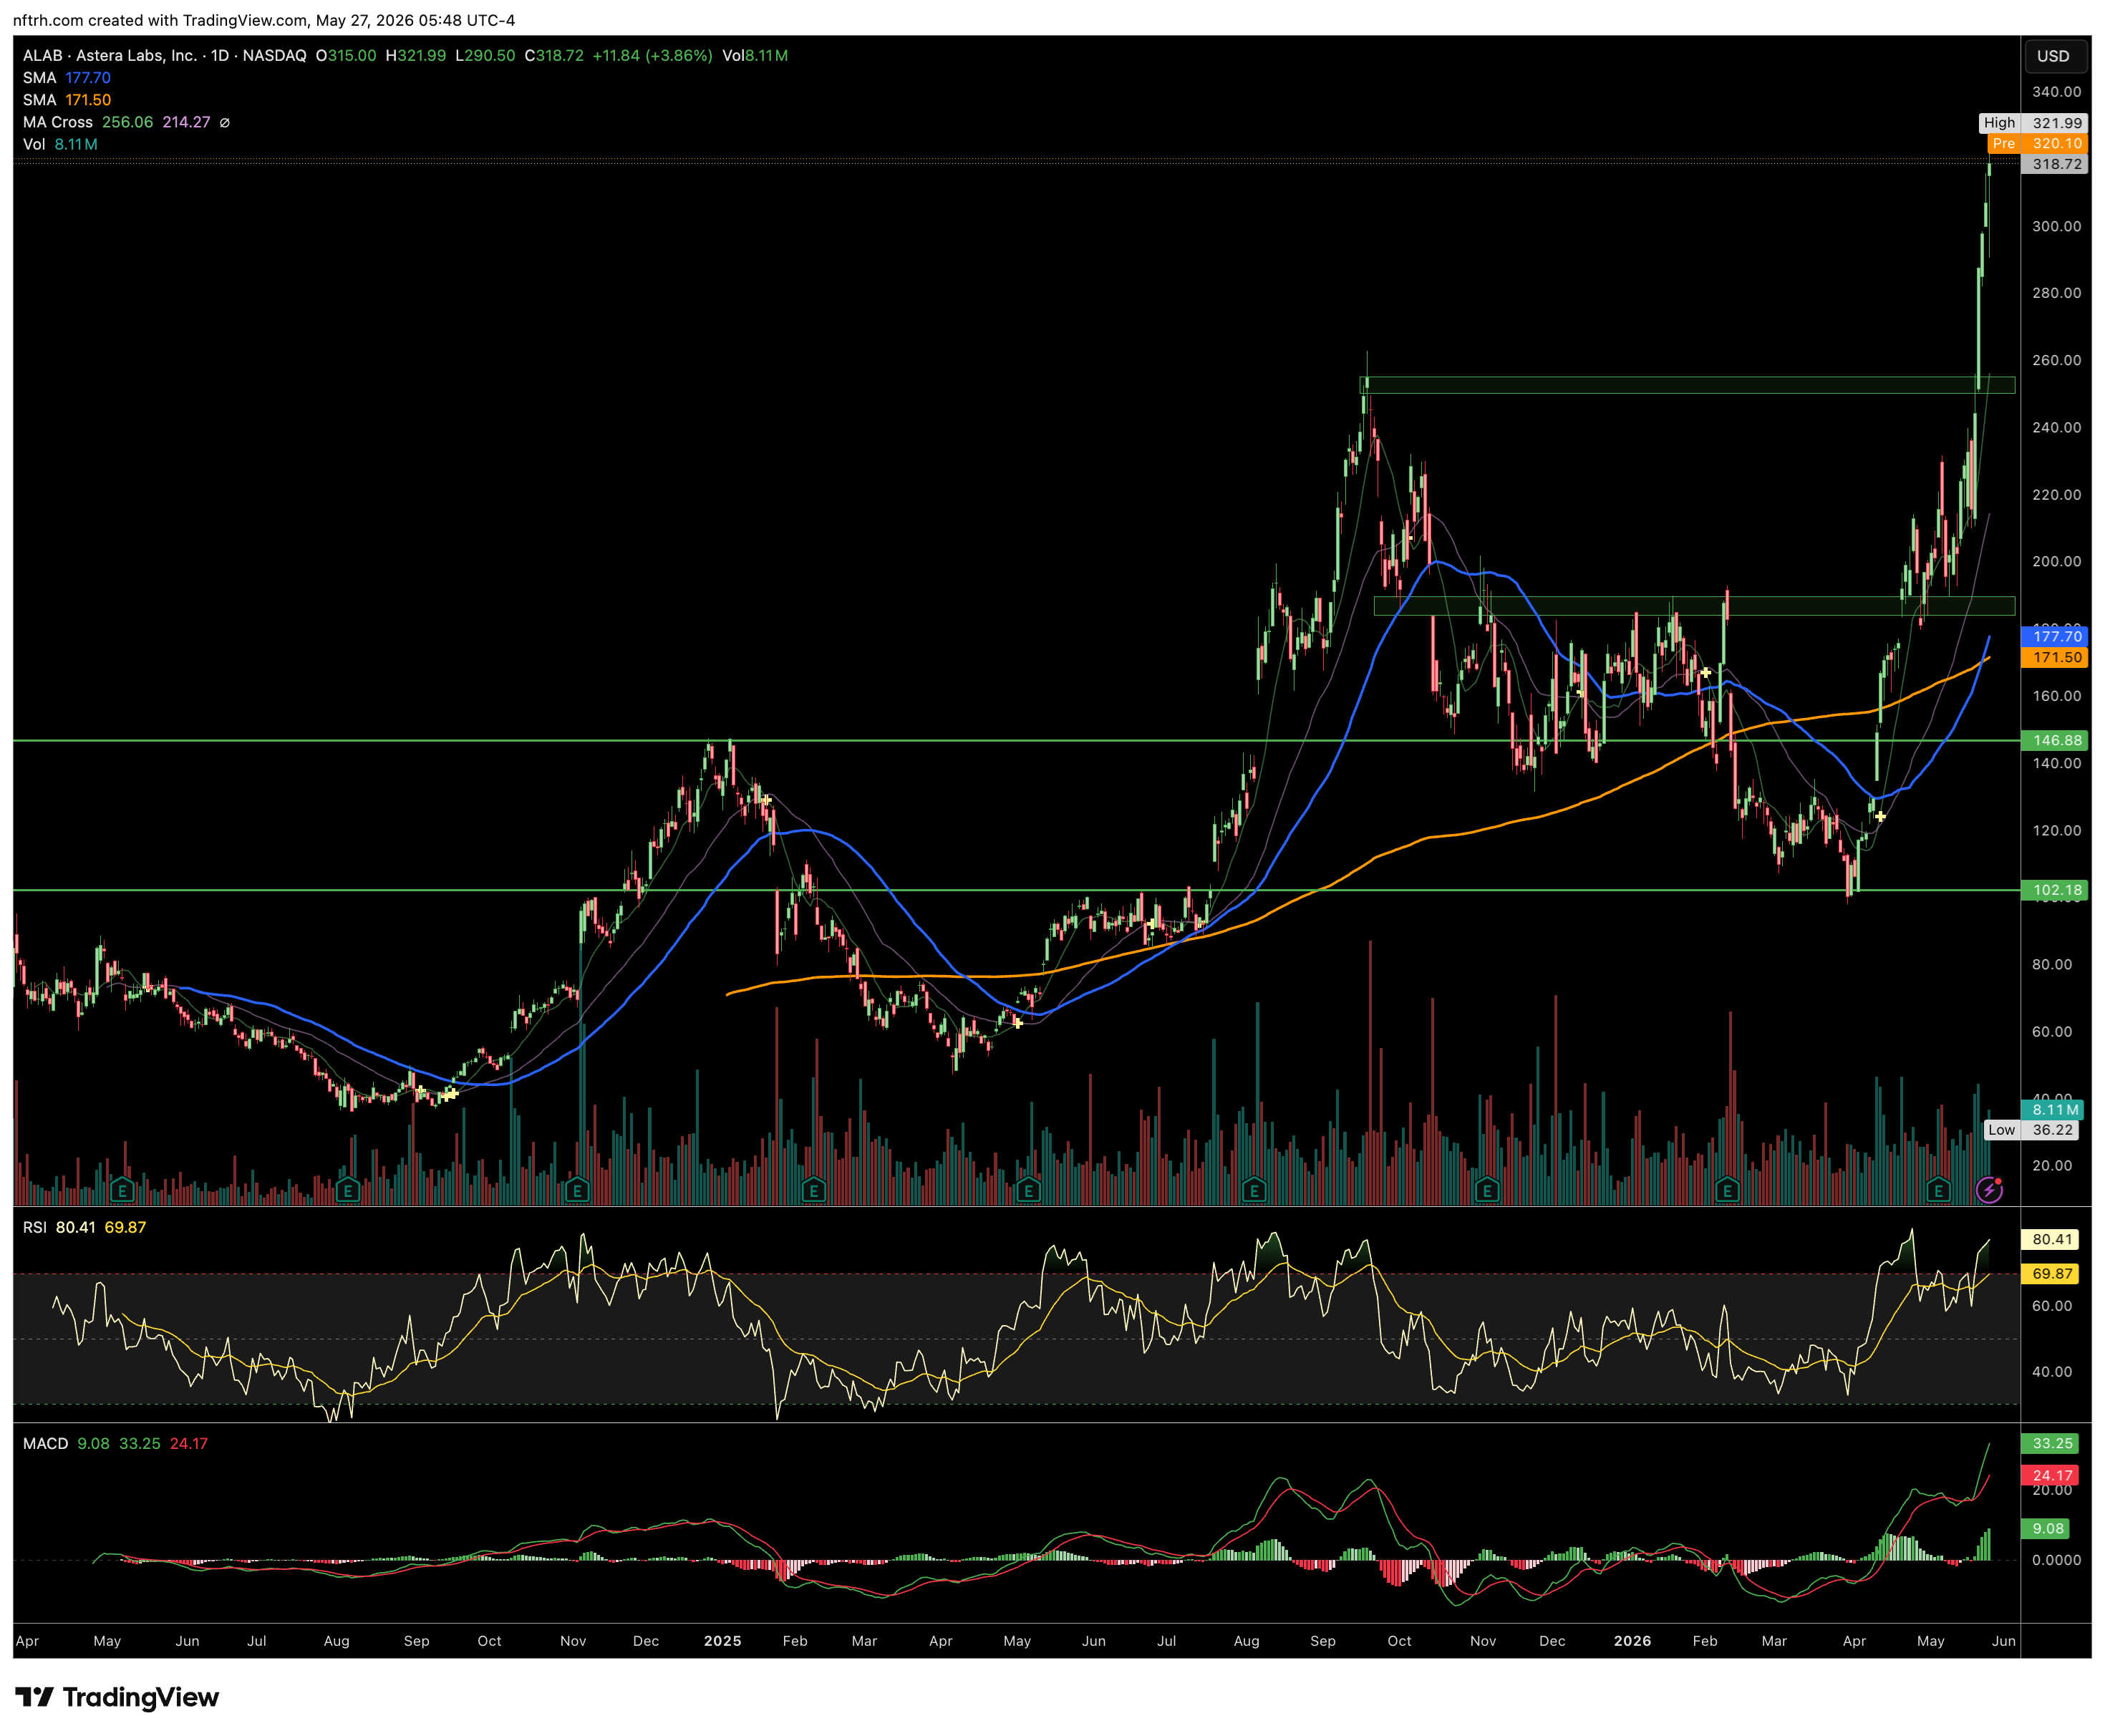Select the upper green resistance rectangle near 255
This screenshot has height=1736, width=2105.
tap(1687, 385)
